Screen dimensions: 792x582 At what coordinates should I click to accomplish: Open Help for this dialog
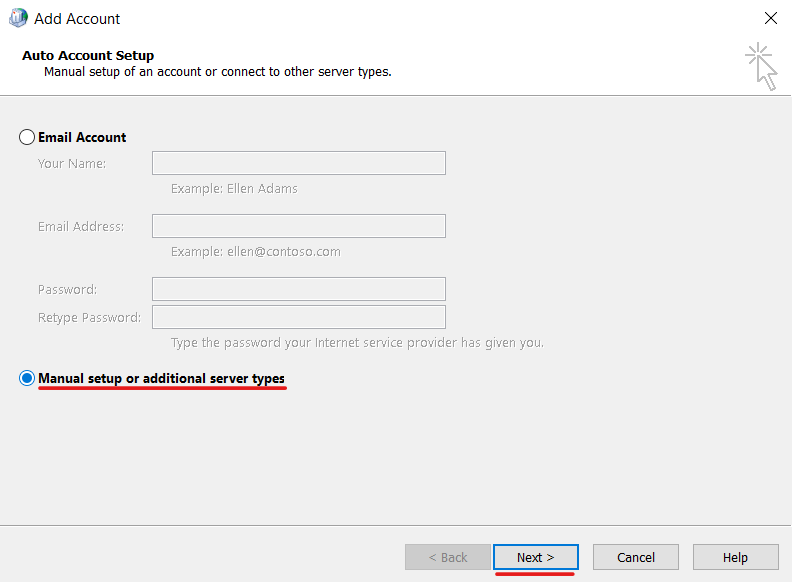point(735,557)
